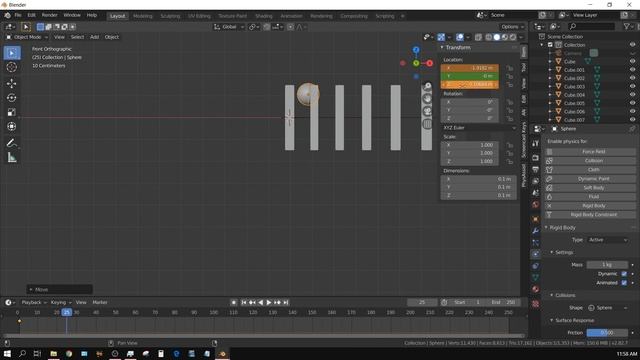Toggle camera view icon in viewport
The image size is (640, 360).
[x=427, y=111]
